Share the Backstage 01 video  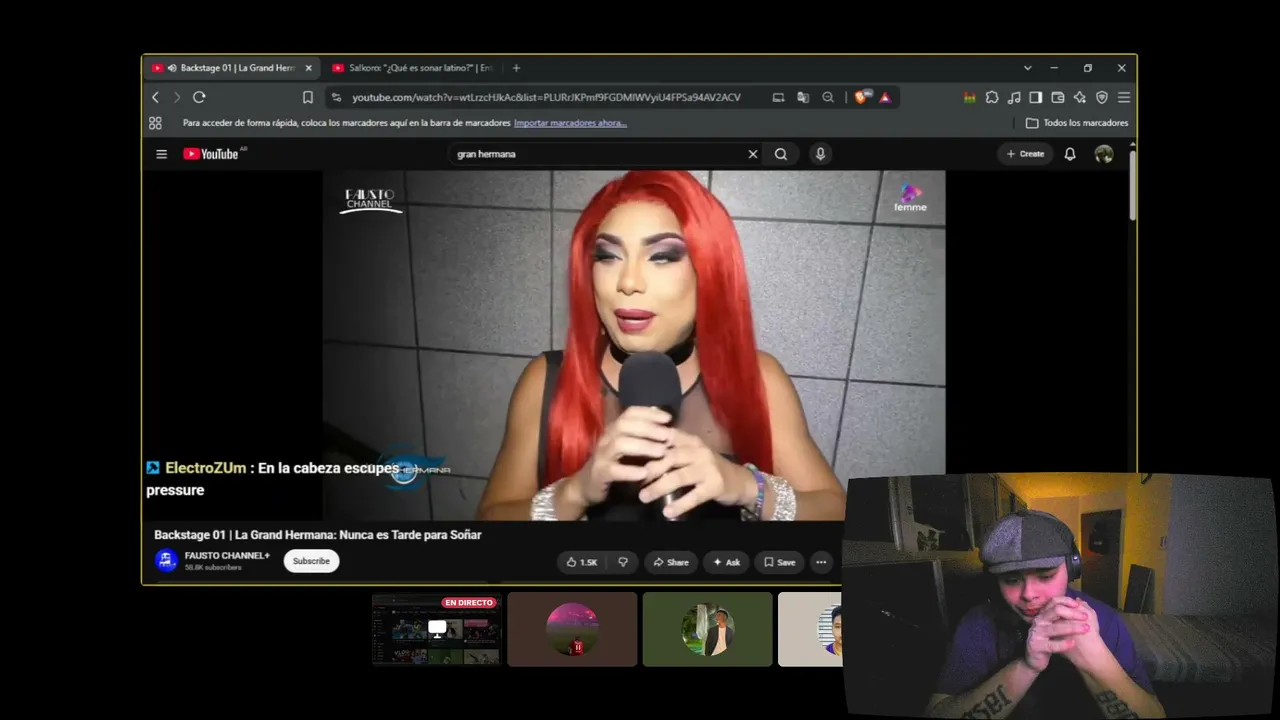671,562
